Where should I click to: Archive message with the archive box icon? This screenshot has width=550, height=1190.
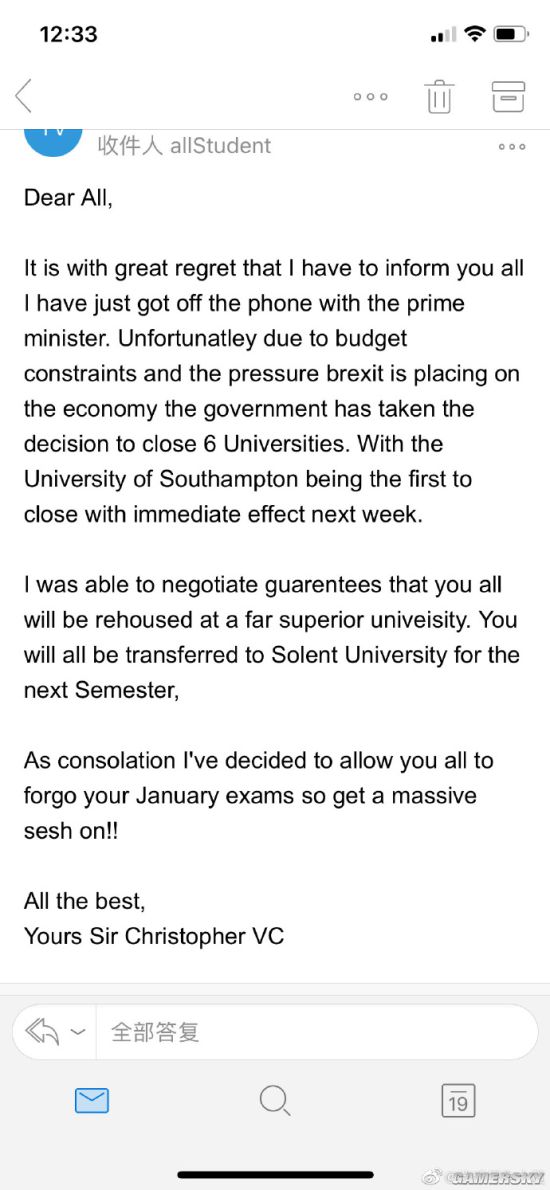pyautogui.click(x=508, y=96)
